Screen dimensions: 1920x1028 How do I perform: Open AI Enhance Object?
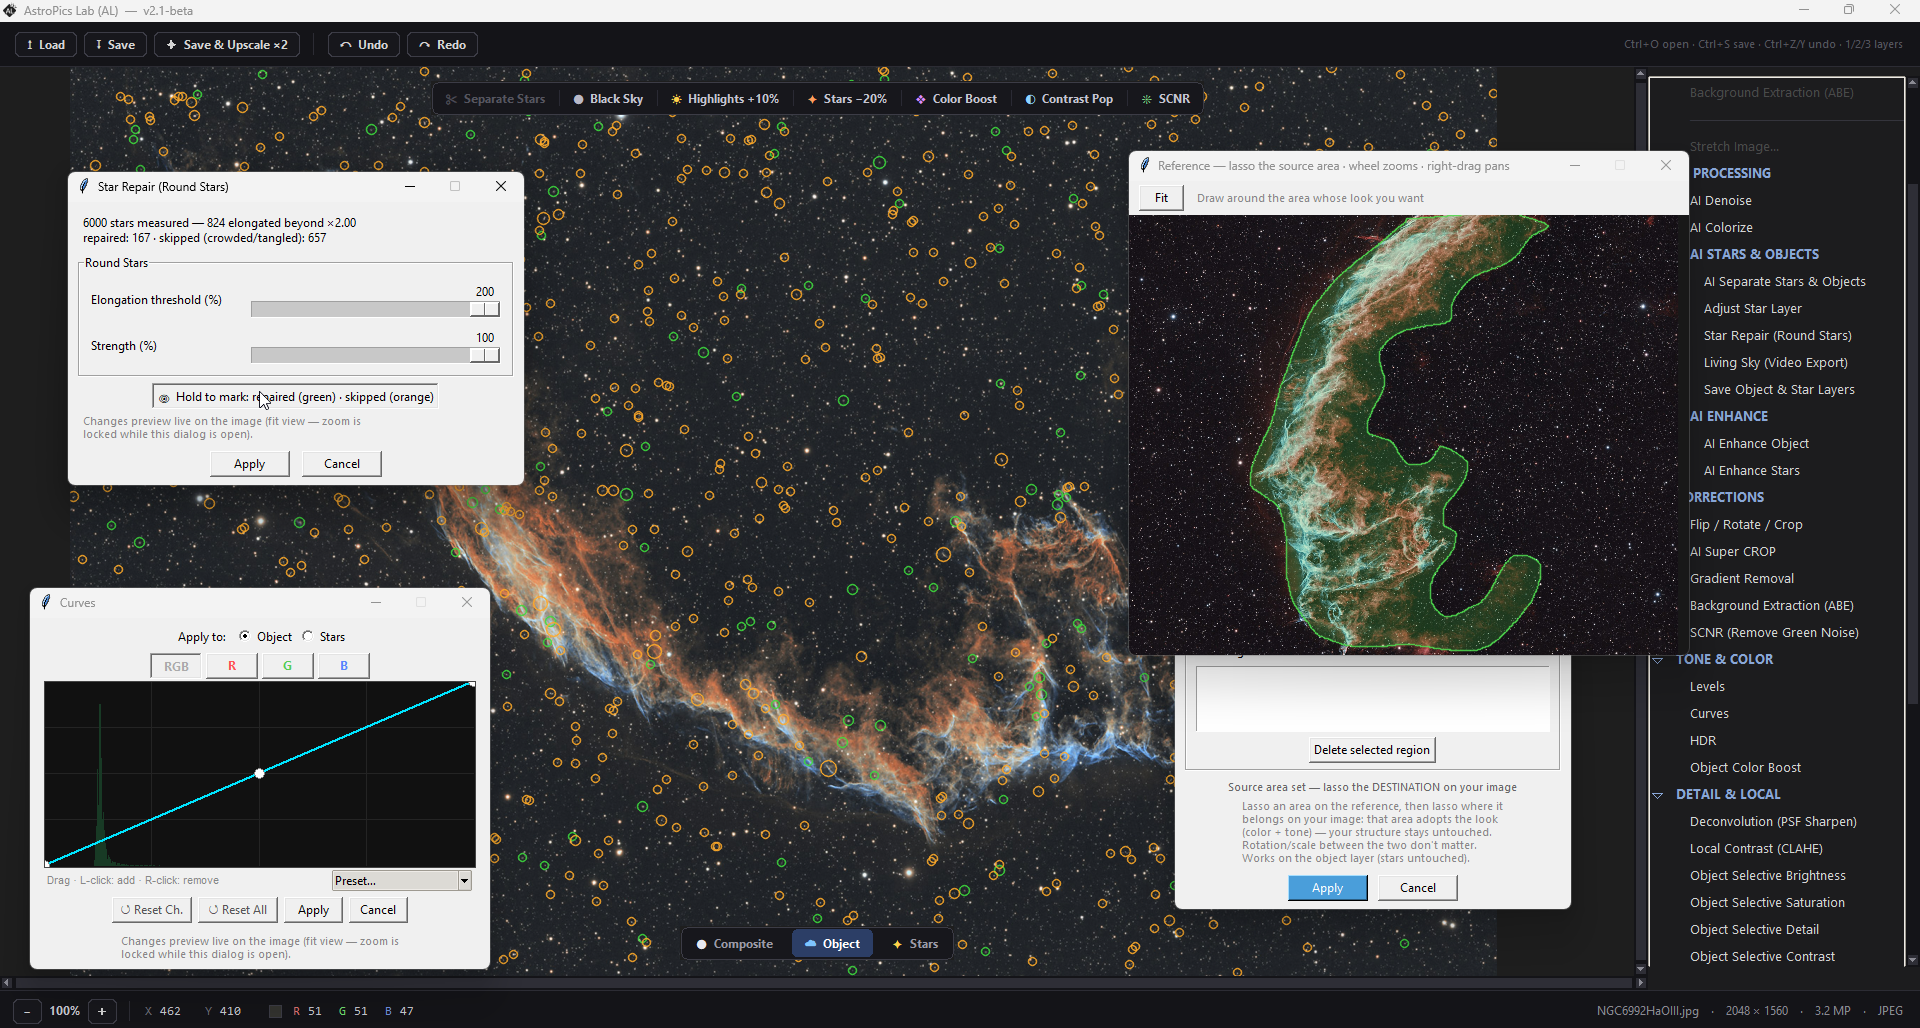tap(1756, 443)
